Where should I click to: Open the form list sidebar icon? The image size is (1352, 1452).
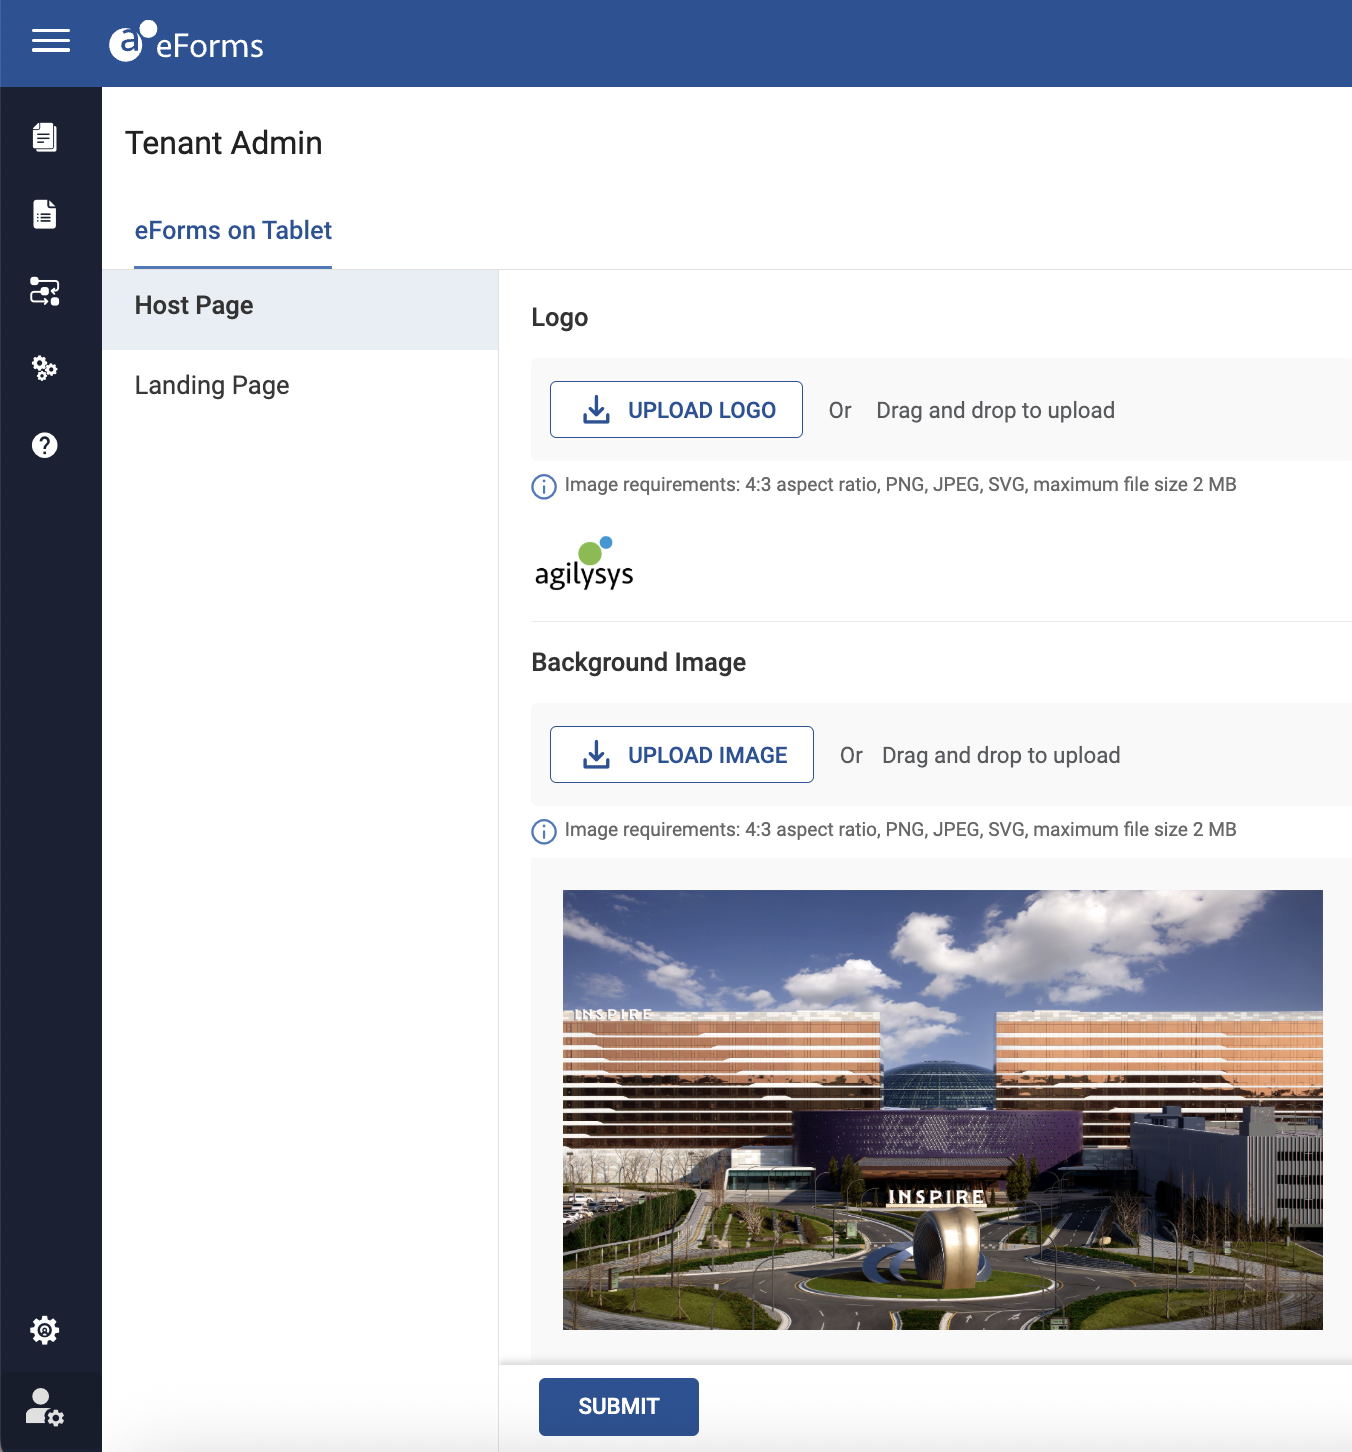(x=45, y=214)
